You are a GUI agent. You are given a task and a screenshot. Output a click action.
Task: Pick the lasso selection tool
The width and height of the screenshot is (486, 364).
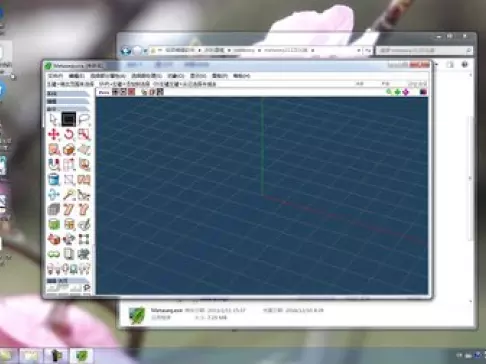point(84,119)
